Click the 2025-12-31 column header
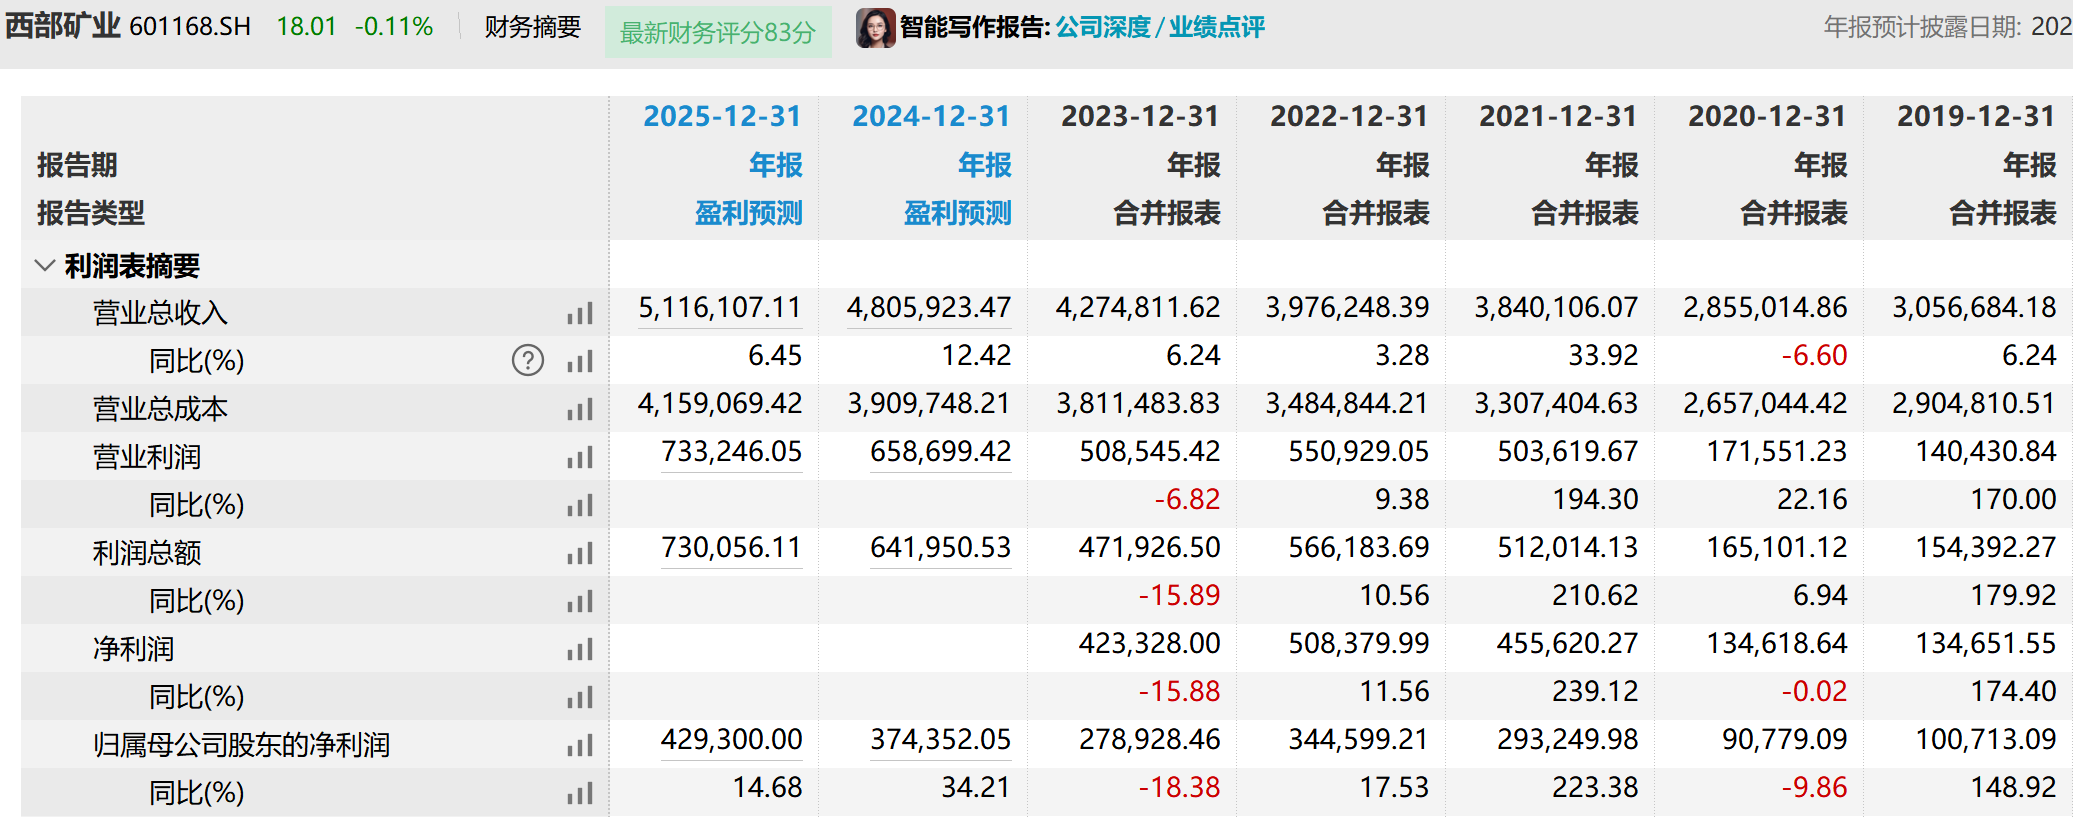The height and width of the screenshot is (817, 2073). (722, 116)
